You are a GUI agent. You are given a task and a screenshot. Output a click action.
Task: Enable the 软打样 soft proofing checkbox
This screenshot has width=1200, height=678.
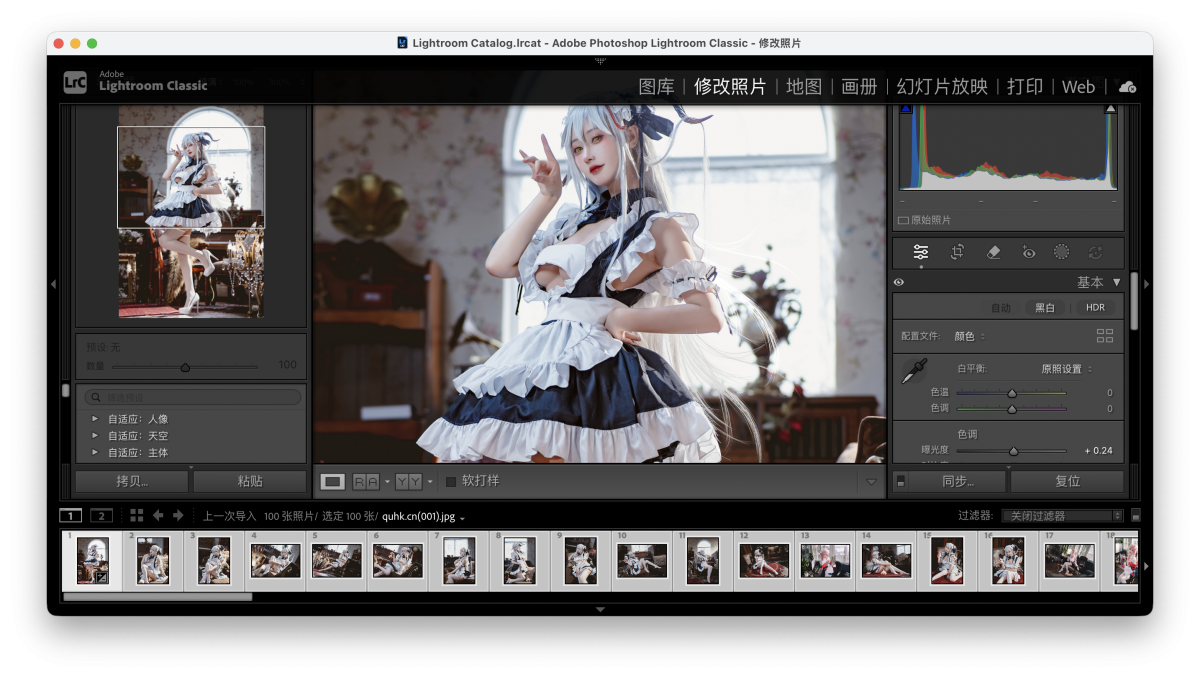point(451,481)
